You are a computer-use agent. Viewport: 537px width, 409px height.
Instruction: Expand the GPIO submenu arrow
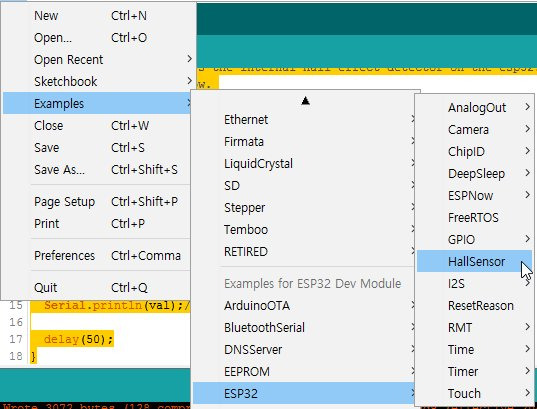[x=527, y=239]
